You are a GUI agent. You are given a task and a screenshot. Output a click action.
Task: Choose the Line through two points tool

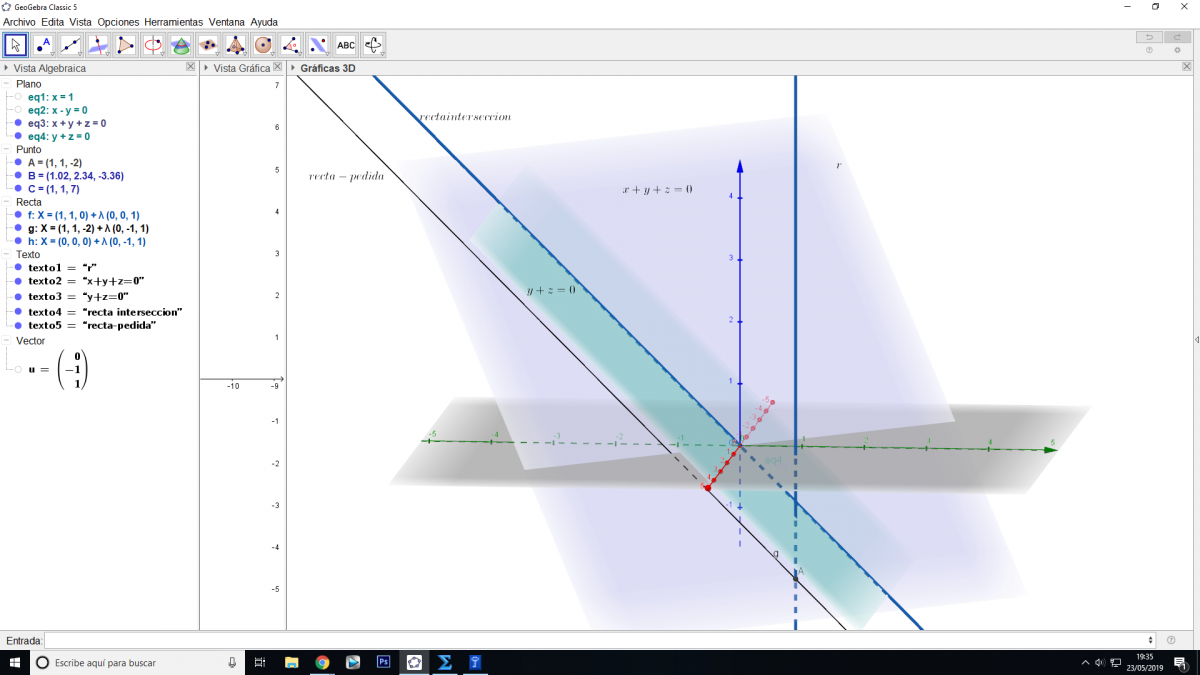pyautogui.click(x=70, y=45)
